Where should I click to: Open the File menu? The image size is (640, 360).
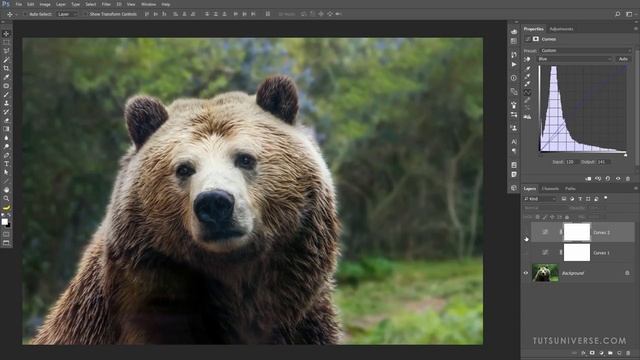tap(19, 4)
